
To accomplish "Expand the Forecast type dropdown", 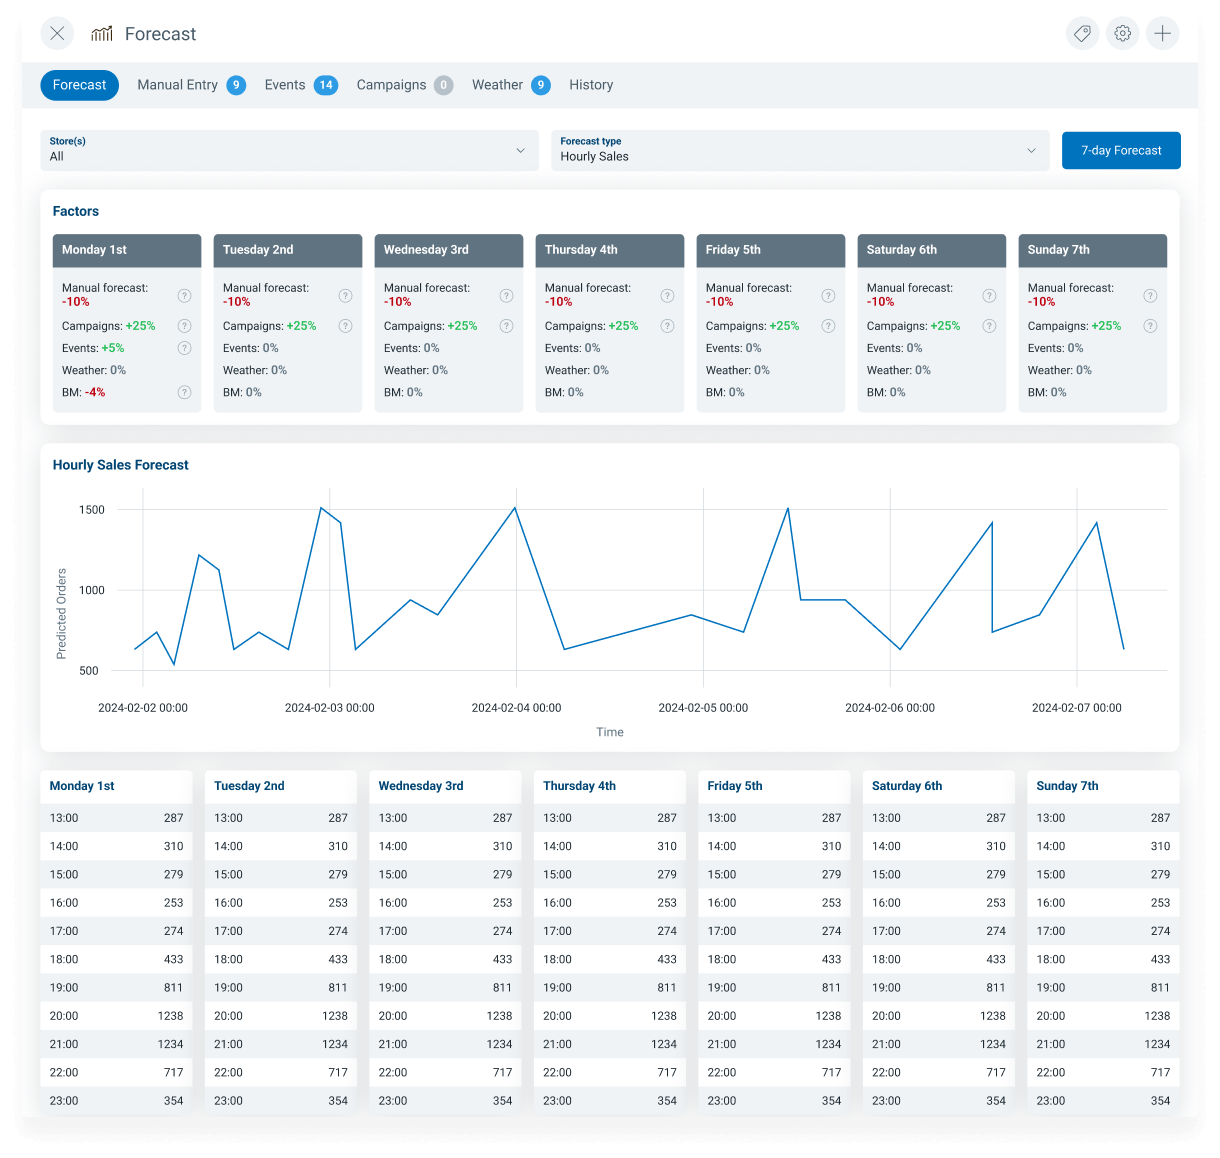I will click(800, 150).
